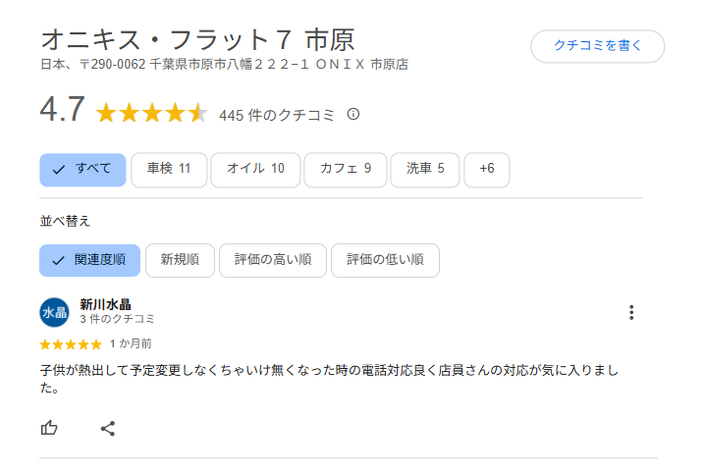Viewport: 704px width, 472px height.
Task: Sort reviews by 関連度順
Action: (x=89, y=261)
